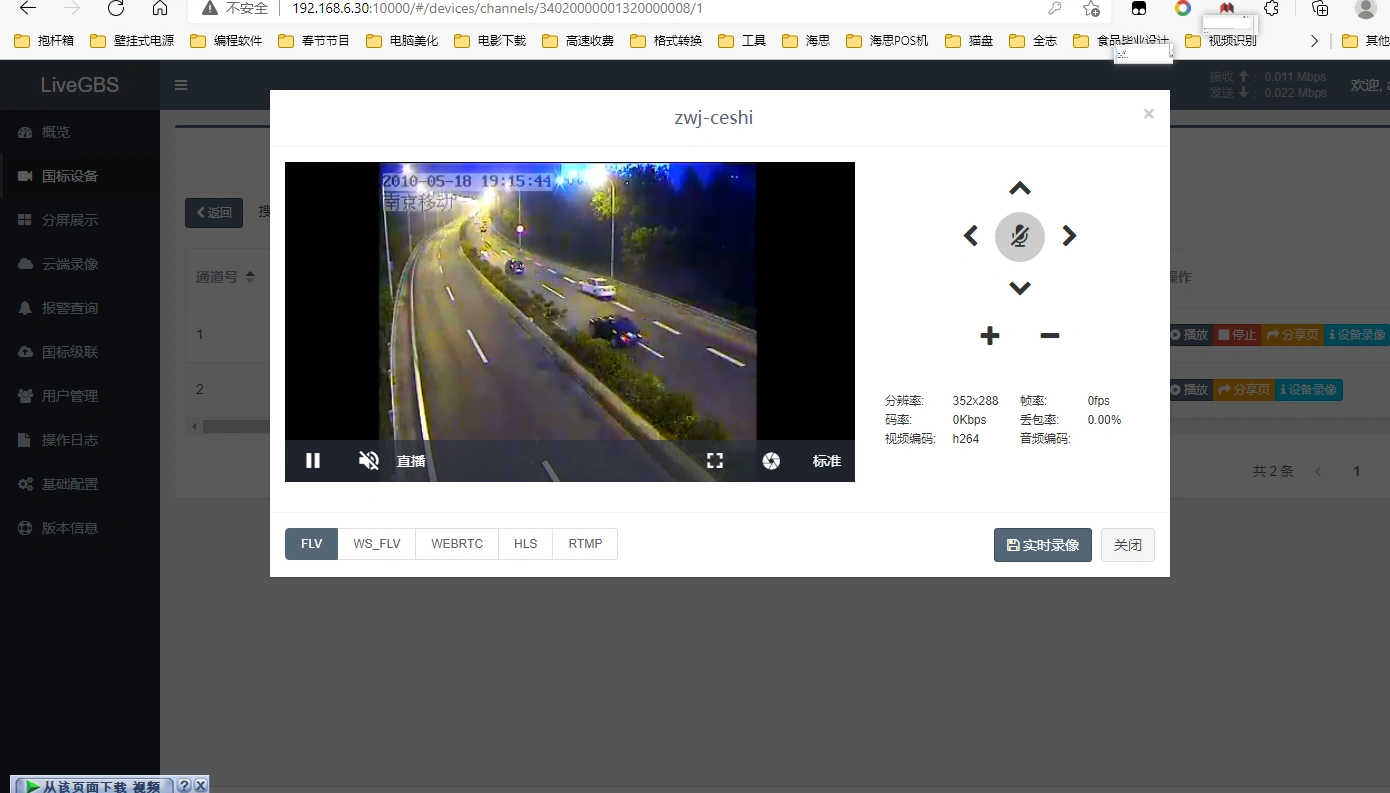Open the browser profile avatar
Viewport: 1390px width, 793px height.
point(1366,9)
